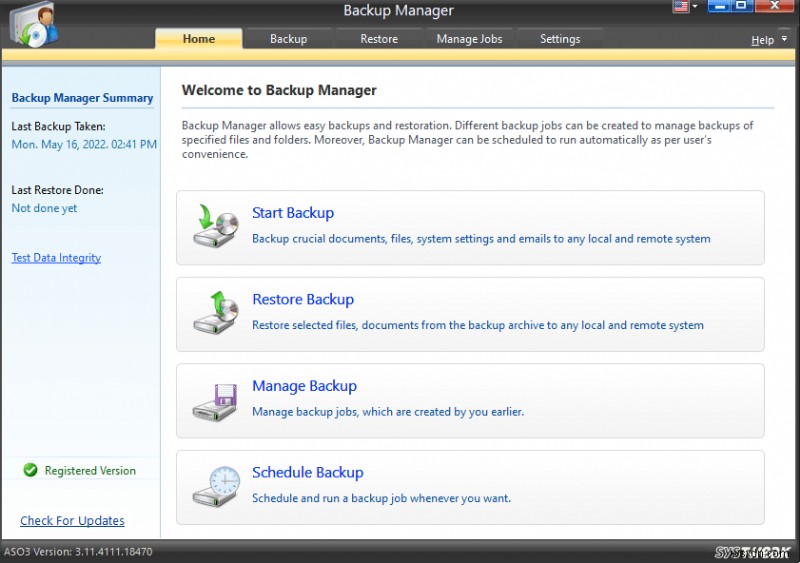Click the green Registered Version checkmark
This screenshot has width=800, height=563.
click(x=30, y=470)
